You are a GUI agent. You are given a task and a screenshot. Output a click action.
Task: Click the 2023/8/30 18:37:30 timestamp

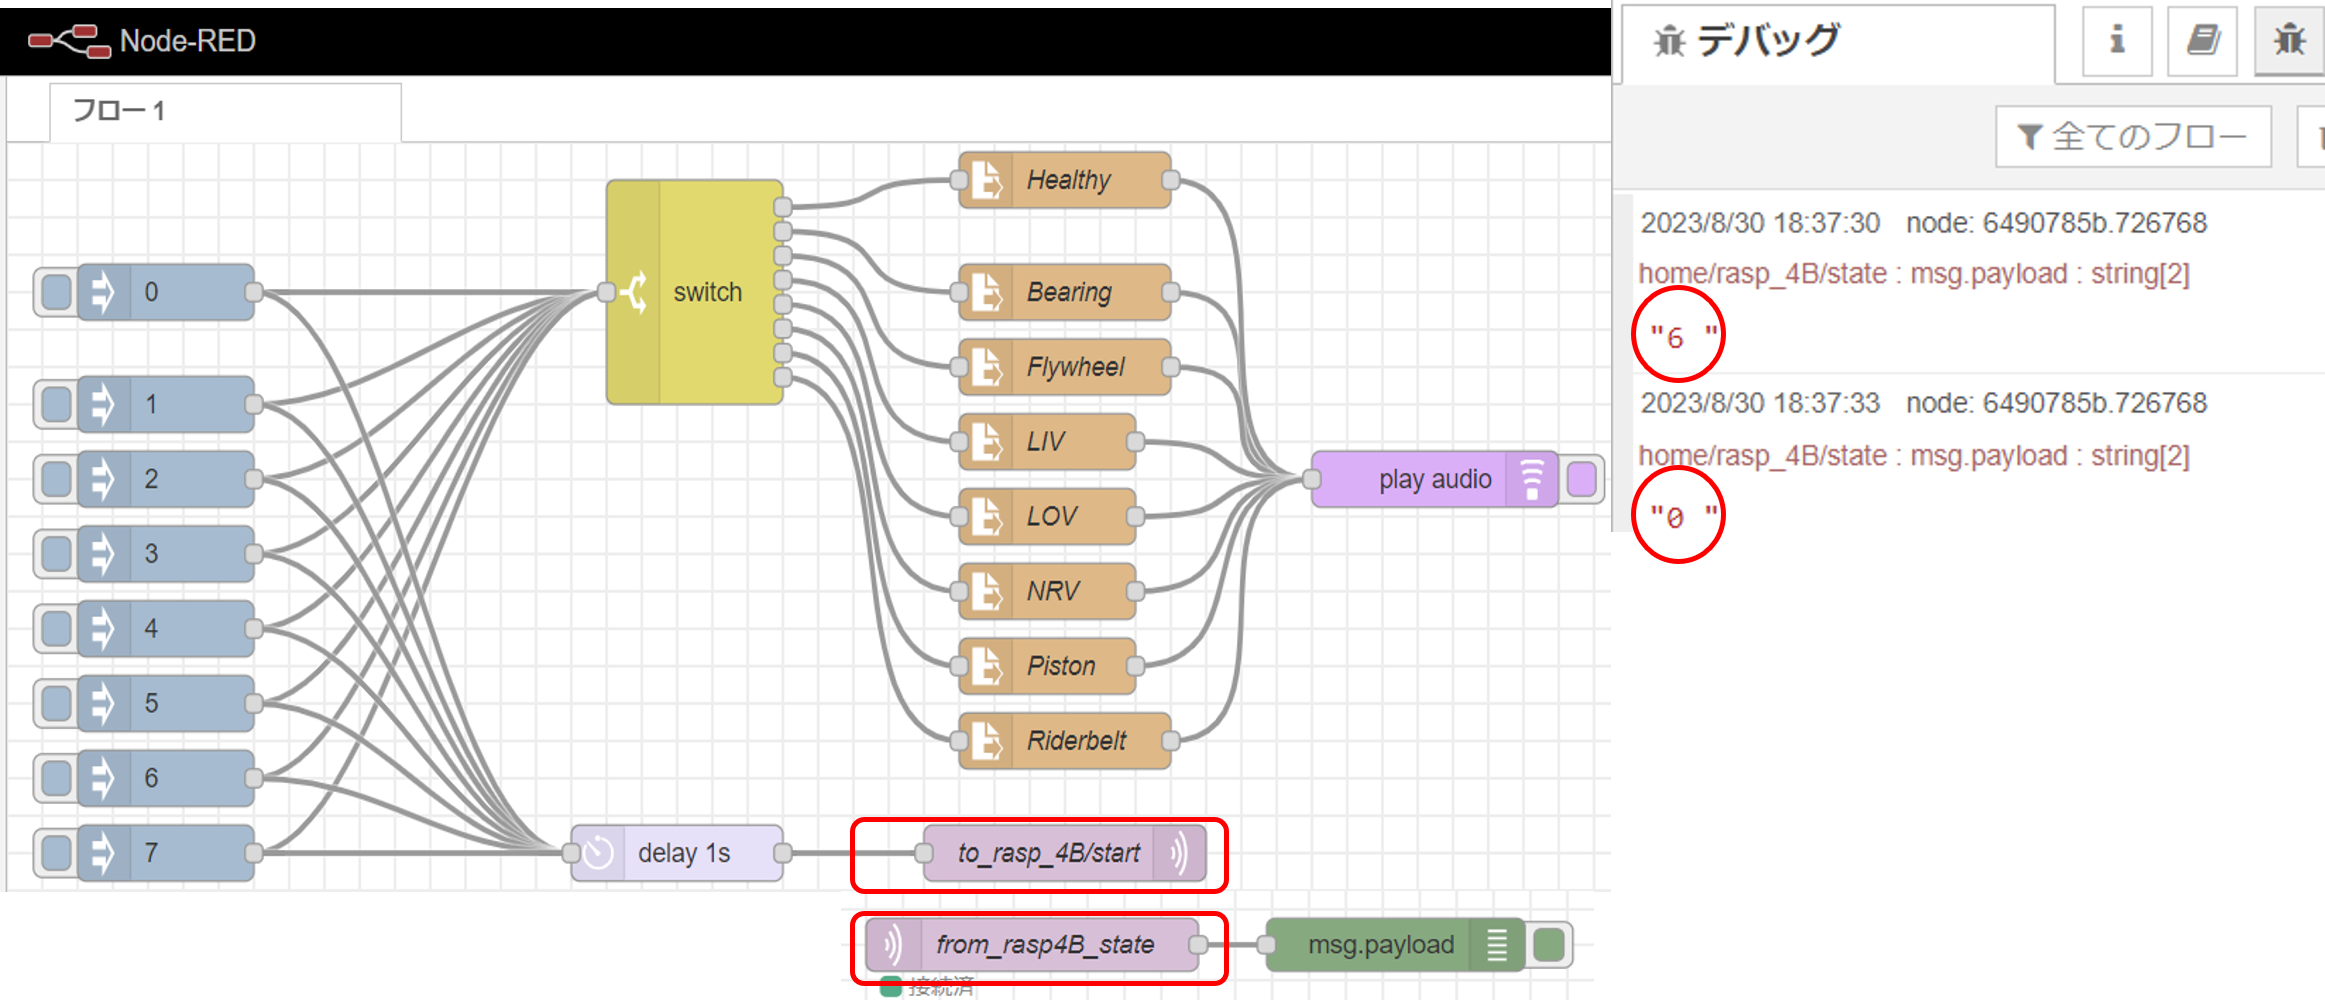coord(1760,223)
